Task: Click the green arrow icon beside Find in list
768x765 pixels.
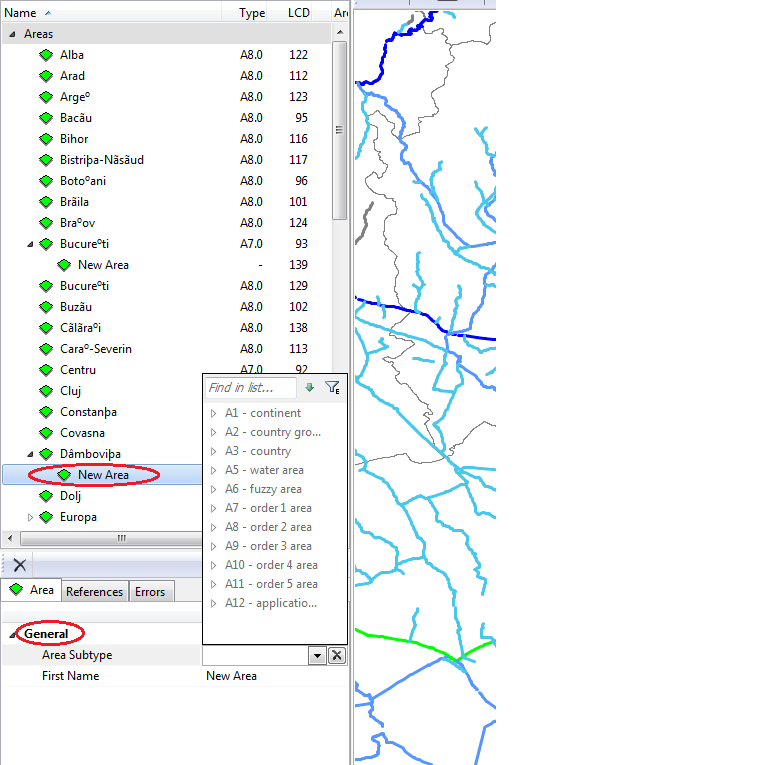Action: (x=309, y=388)
